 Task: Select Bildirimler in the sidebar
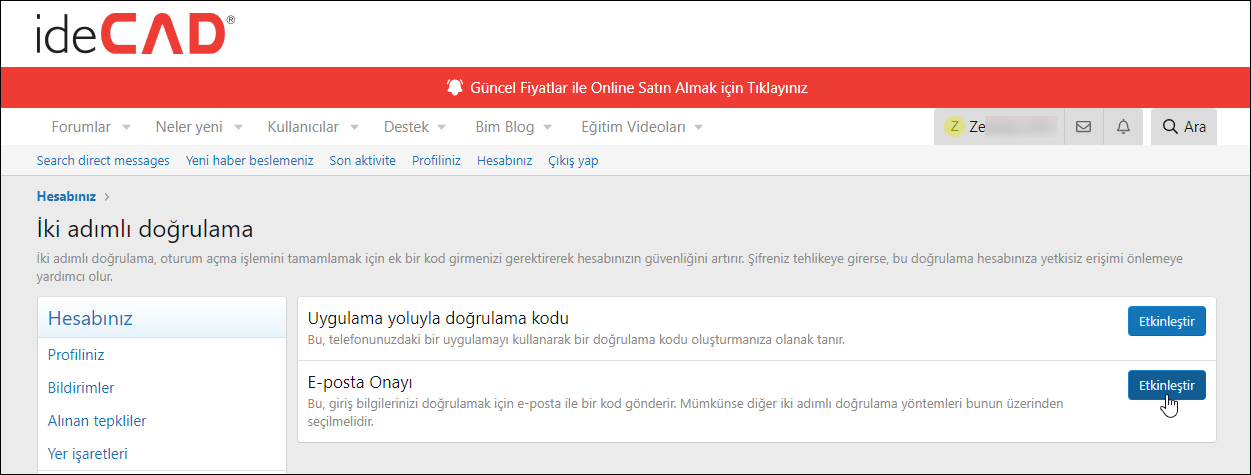click(x=81, y=387)
